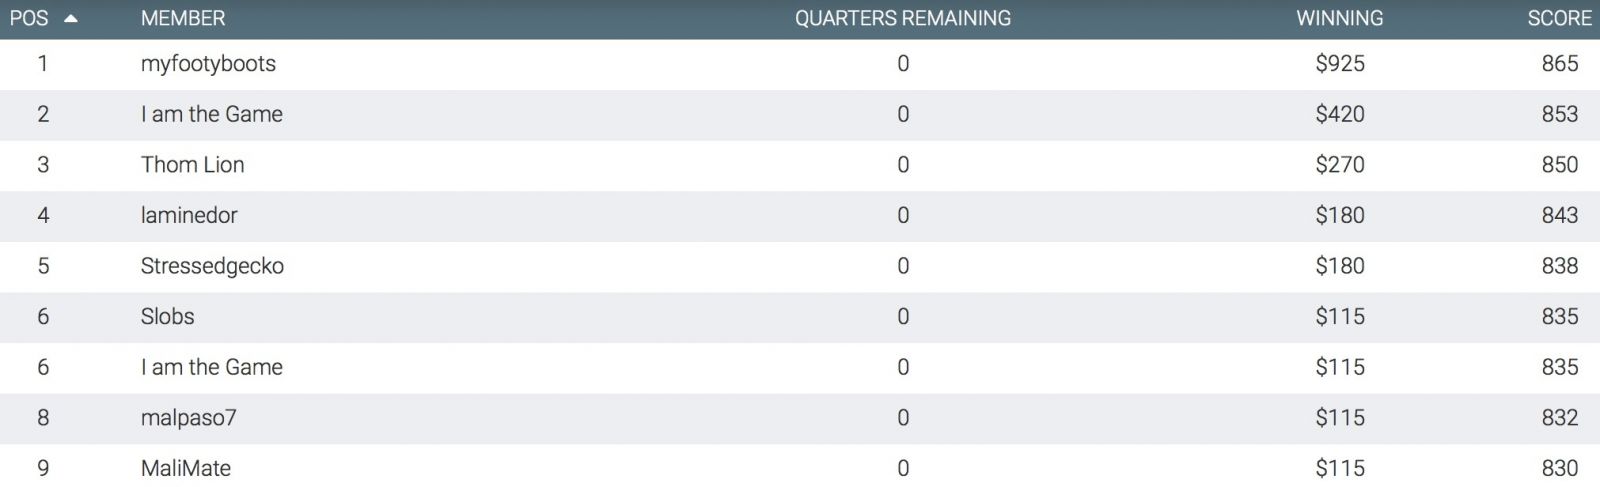Open member MaliMate
Viewport: 1600px width, 487px height.
[x=186, y=468]
